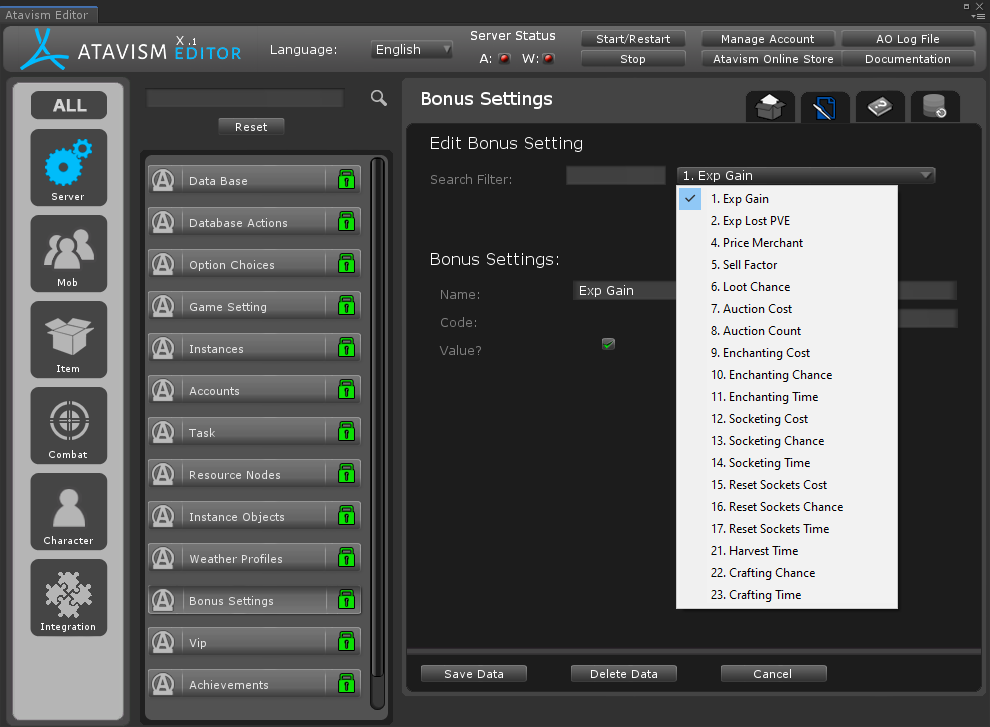This screenshot has width=990, height=727.
Task: Toggle the green lock beside Weather Profiles
Action: coord(346,558)
